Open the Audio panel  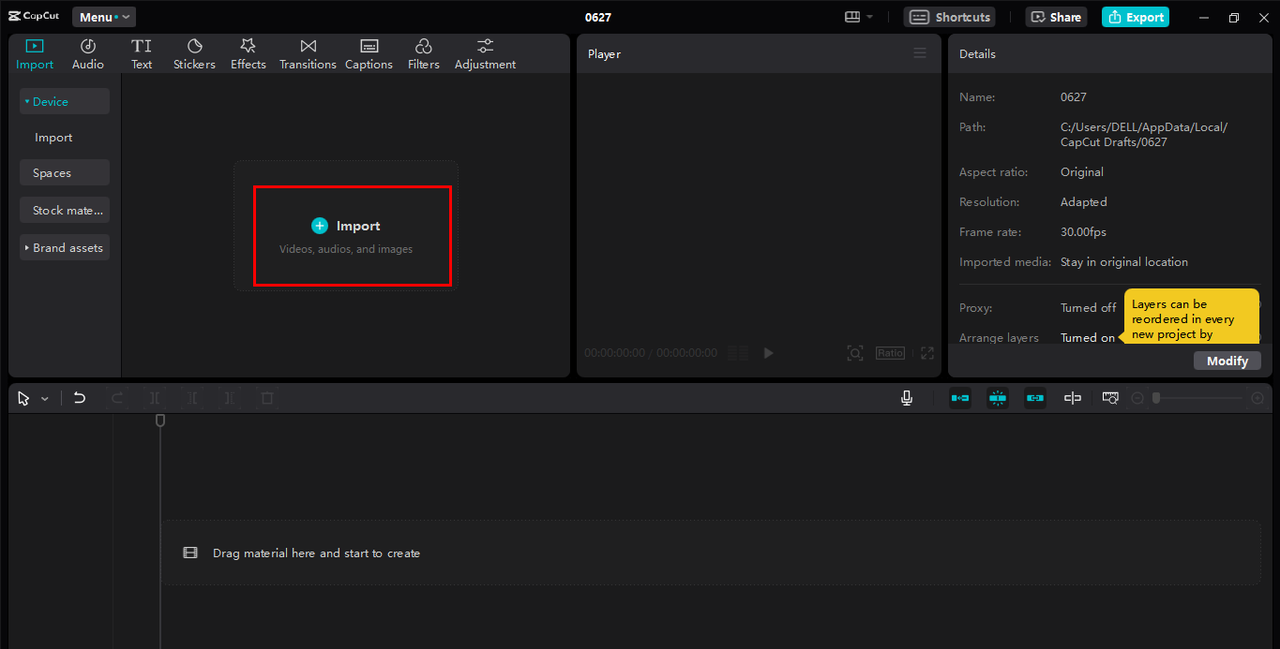pyautogui.click(x=88, y=54)
